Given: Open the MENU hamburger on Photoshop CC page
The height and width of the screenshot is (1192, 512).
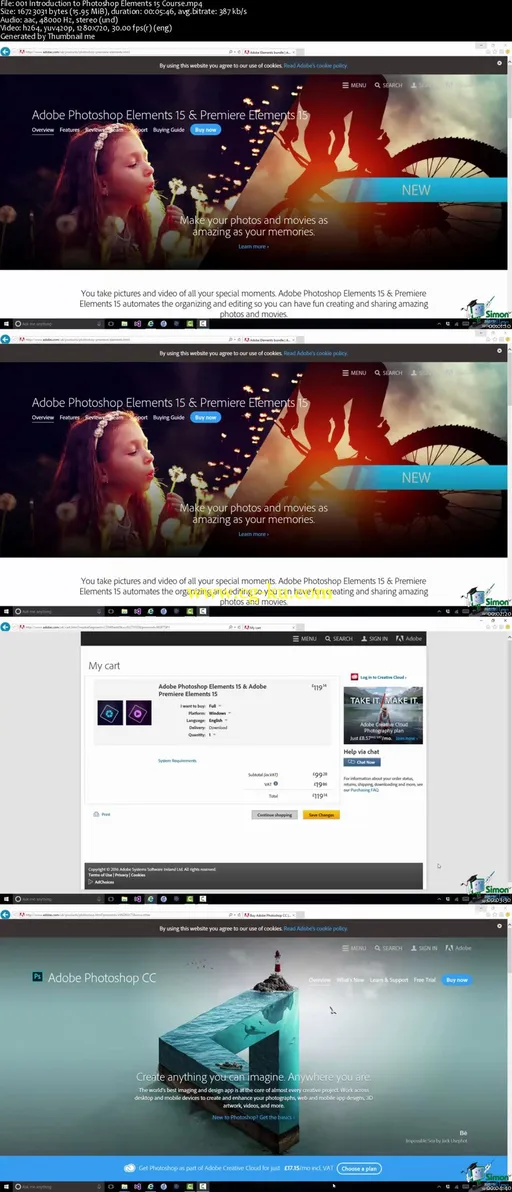Looking at the screenshot, I should point(346,948).
